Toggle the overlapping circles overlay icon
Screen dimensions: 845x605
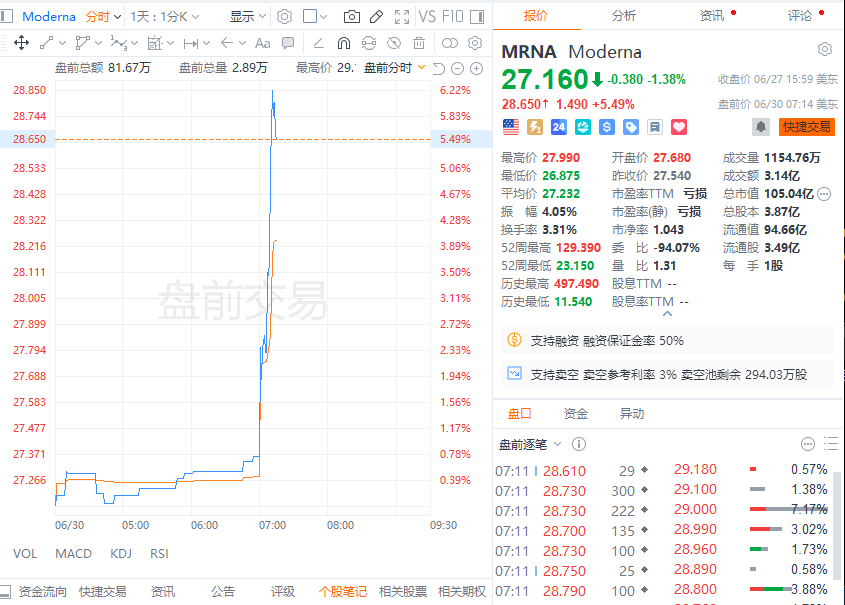(x=449, y=43)
